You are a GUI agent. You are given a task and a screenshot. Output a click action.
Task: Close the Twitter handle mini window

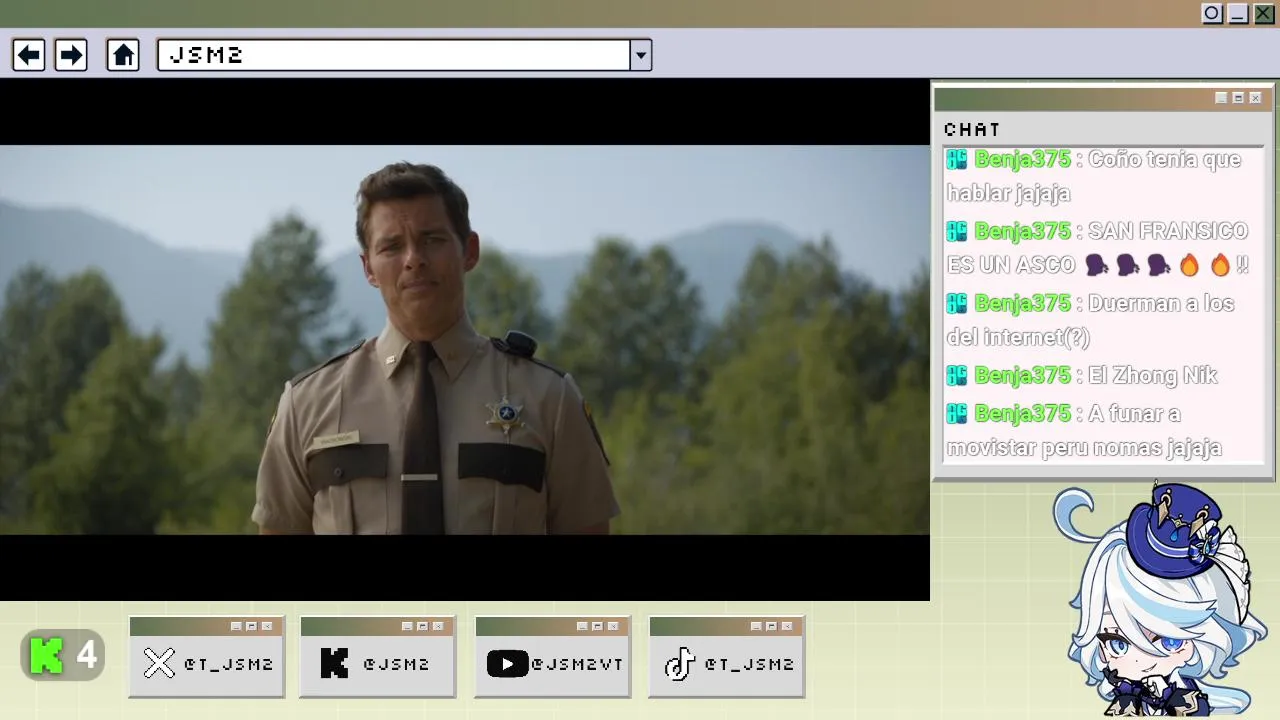coord(267,626)
